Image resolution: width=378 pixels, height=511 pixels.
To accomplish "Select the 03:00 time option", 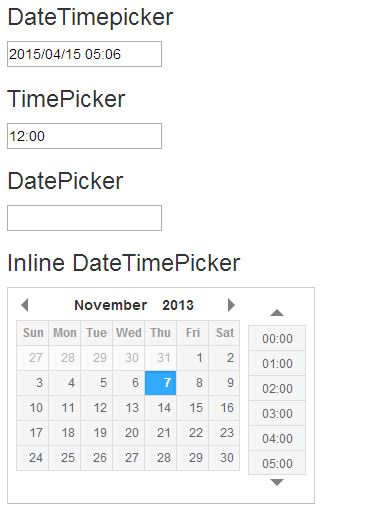I will [277, 413].
